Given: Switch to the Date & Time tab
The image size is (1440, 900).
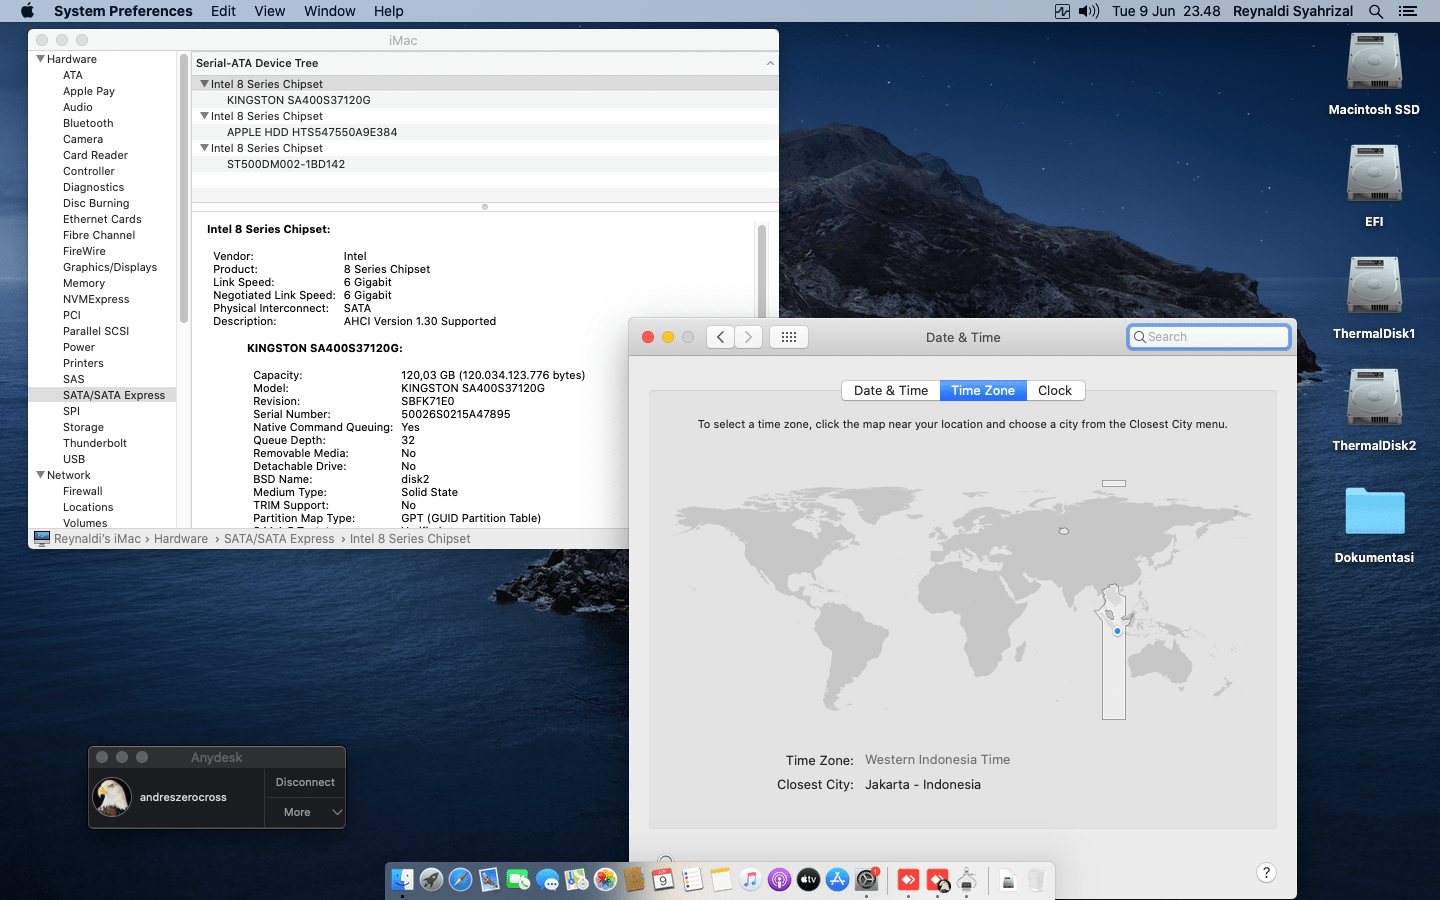Looking at the screenshot, I should point(891,391).
